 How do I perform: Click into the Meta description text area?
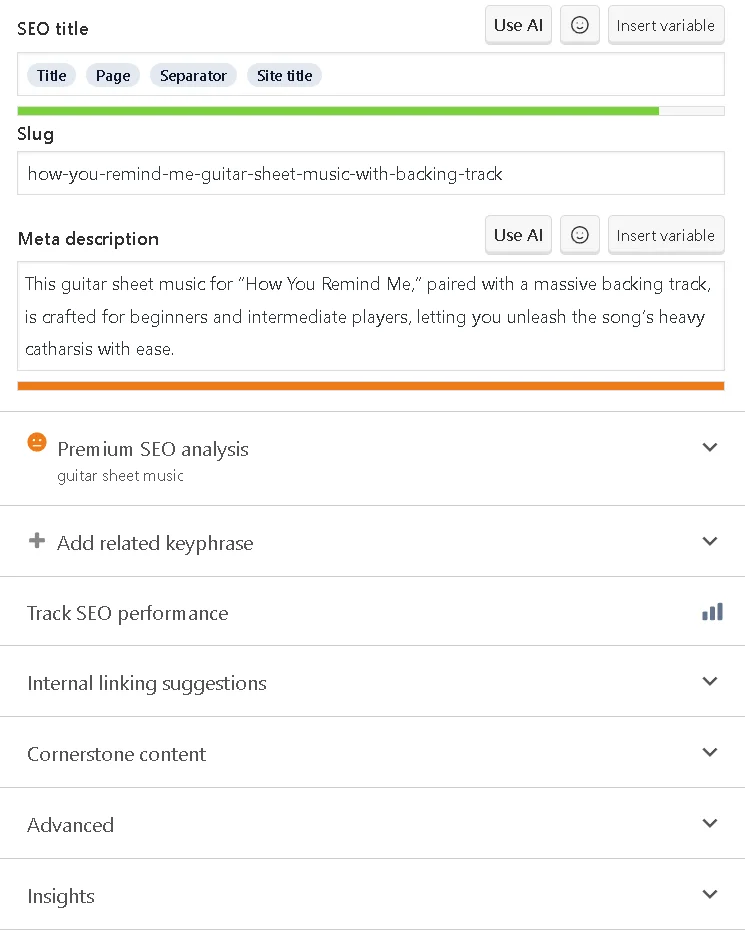pos(371,317)
